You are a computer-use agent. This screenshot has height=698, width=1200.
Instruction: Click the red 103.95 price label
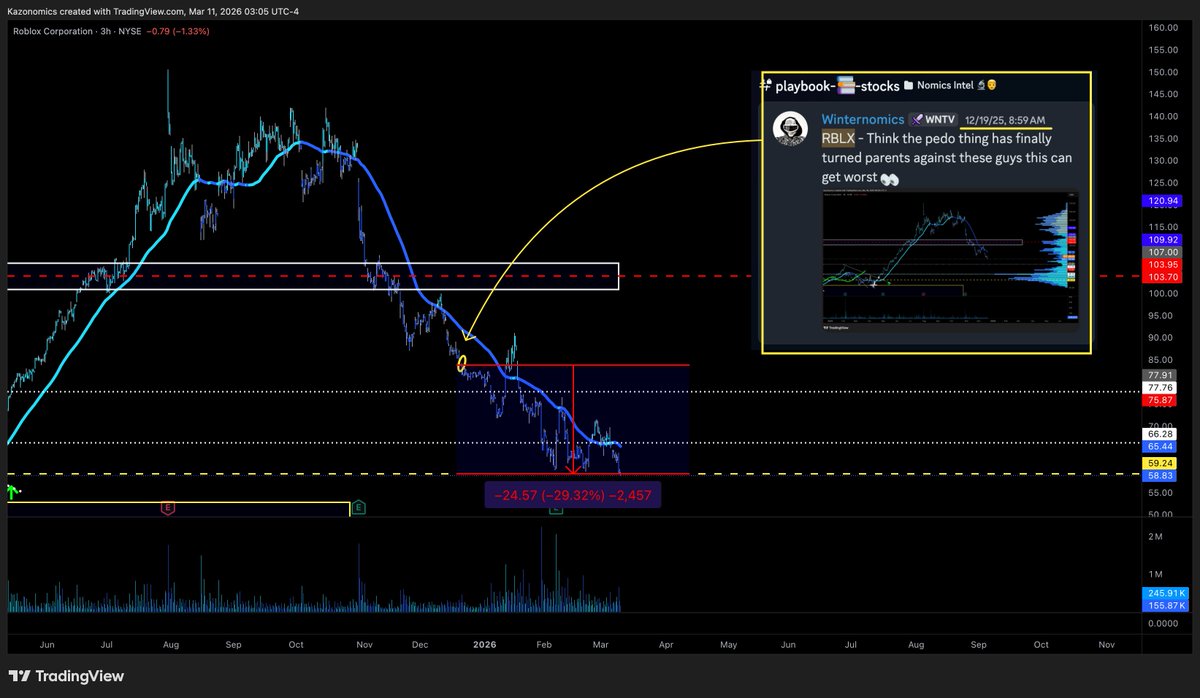tap(1161, 264)
